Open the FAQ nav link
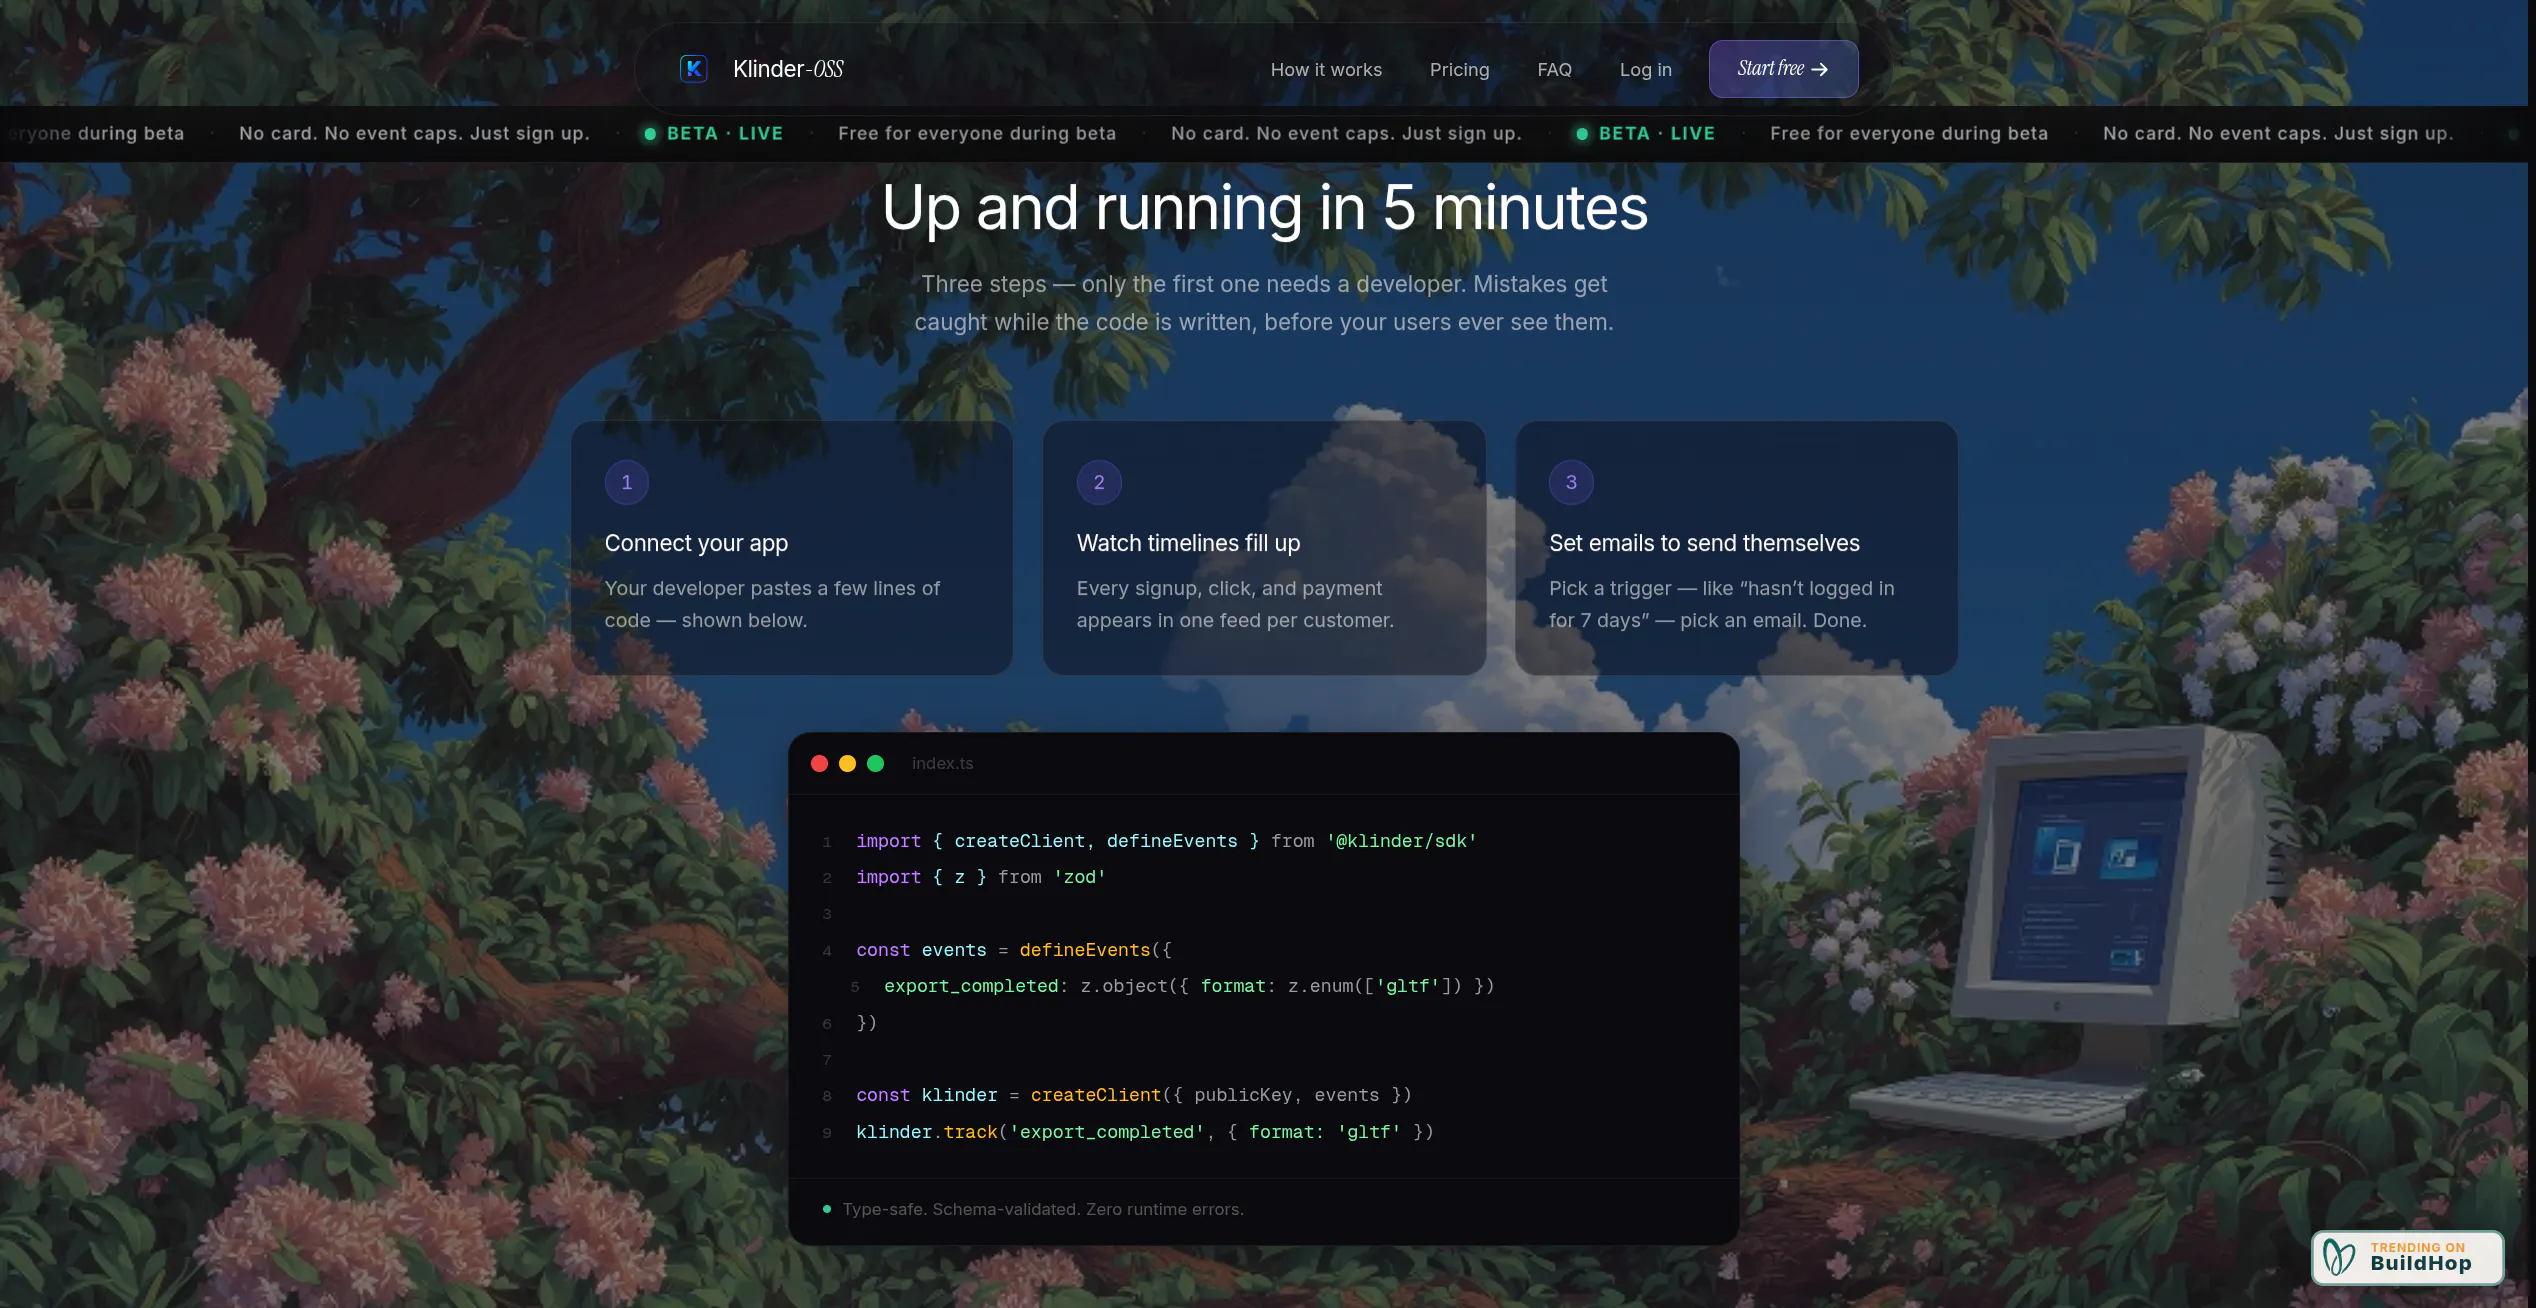2536x1308 pixels. pyautogui.click(x=1554, y=70)
